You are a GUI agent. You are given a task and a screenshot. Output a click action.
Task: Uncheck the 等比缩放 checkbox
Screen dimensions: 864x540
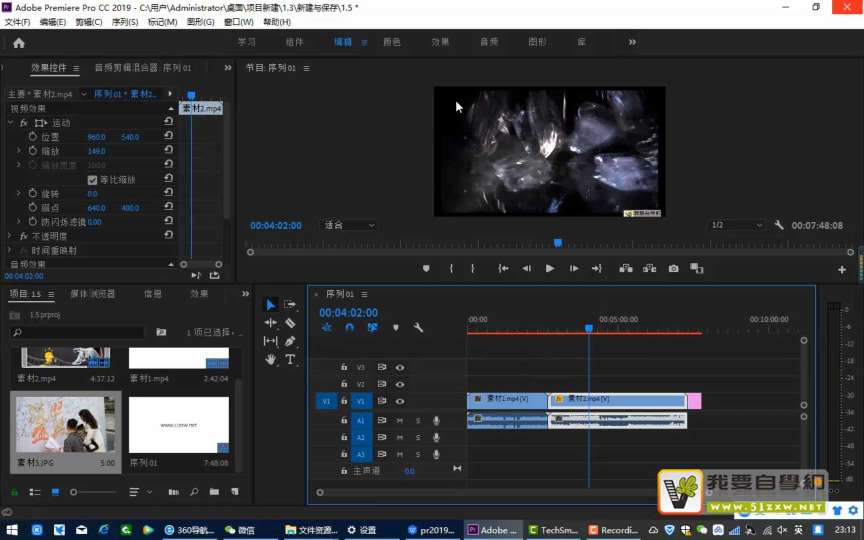[x=92, y=180]
